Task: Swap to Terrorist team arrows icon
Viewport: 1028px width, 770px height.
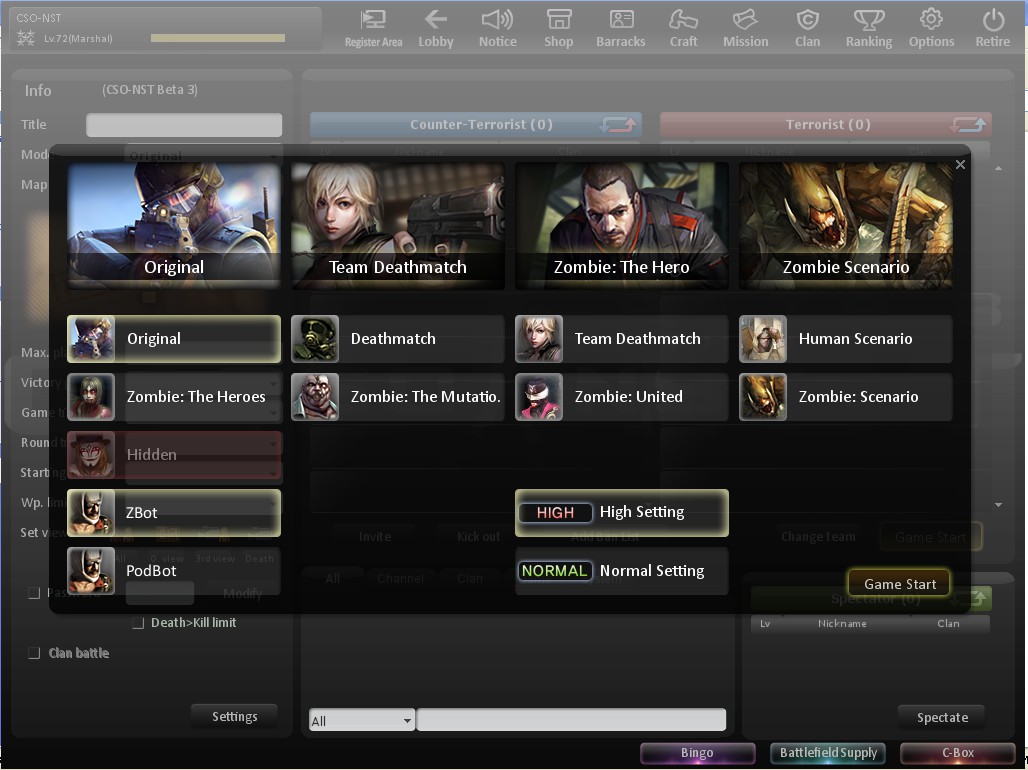Action: 968,124
